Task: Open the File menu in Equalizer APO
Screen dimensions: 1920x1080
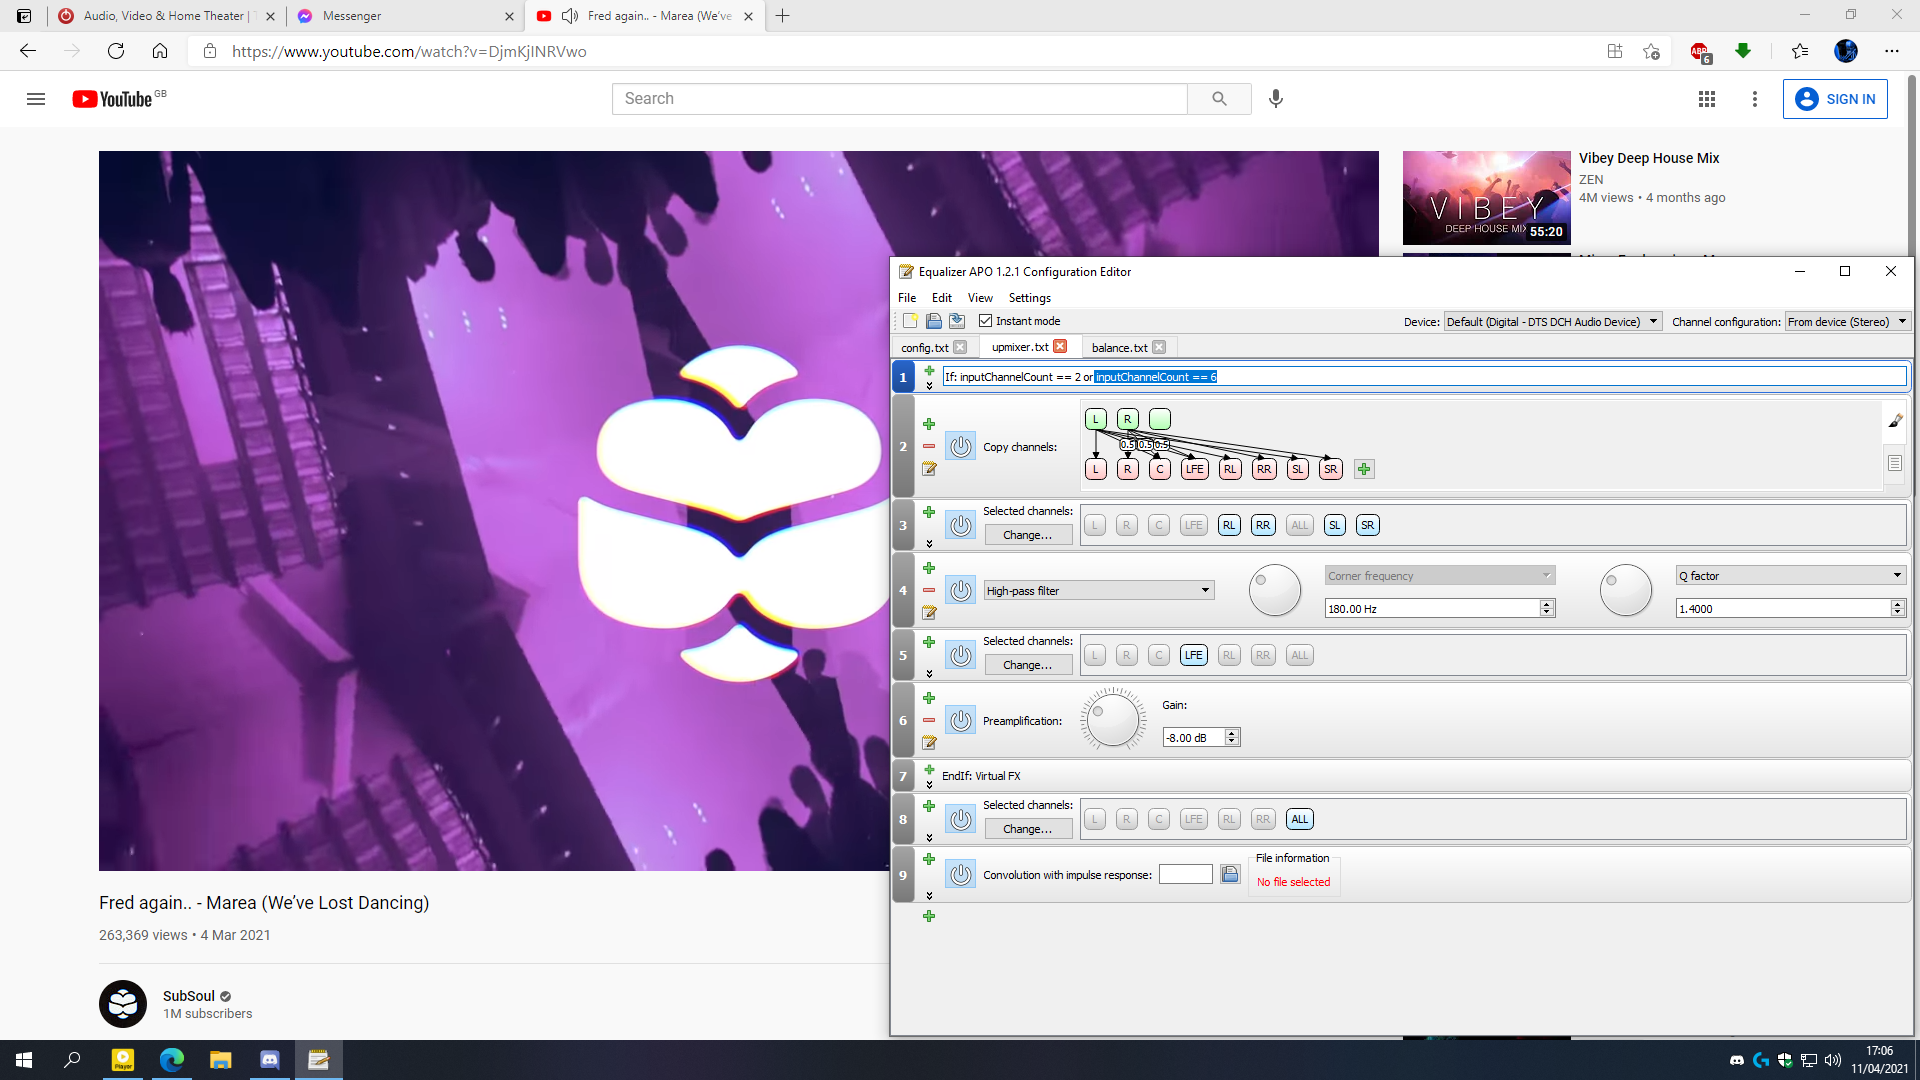Action: pos(907,298)
